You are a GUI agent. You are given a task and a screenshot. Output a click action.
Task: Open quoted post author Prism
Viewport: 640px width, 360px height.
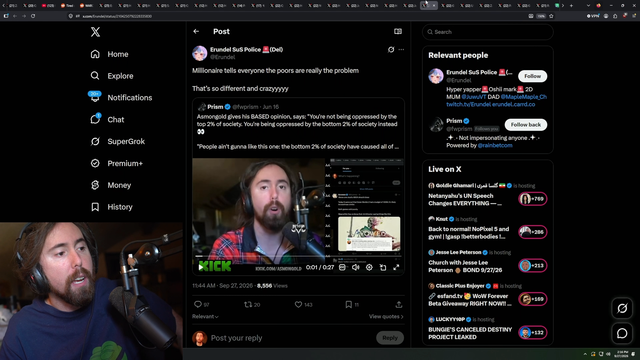coord(215,107)
